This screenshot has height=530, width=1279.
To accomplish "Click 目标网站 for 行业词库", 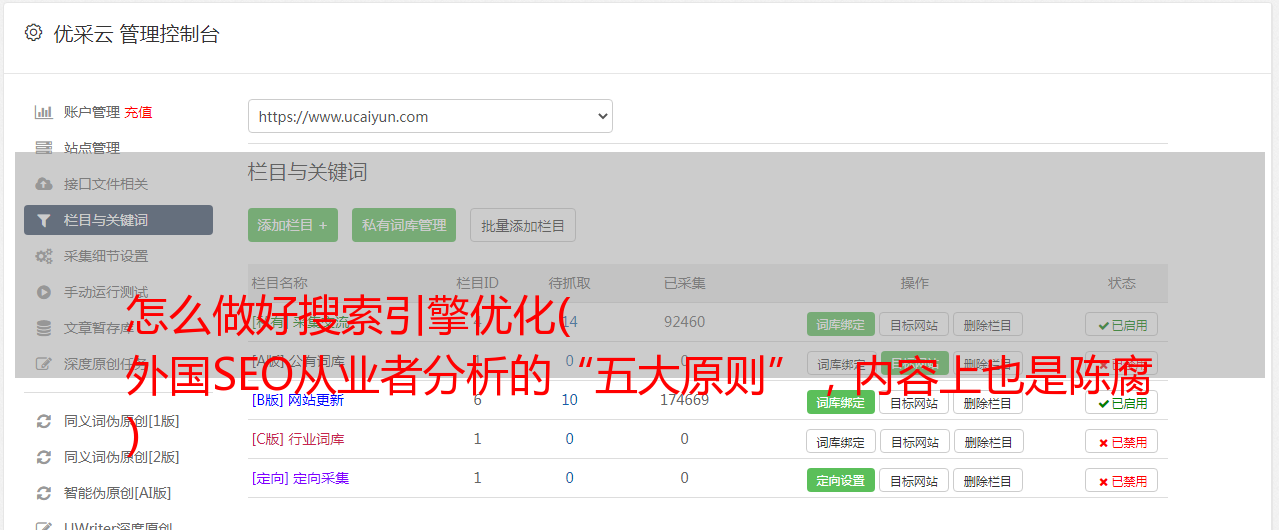I will tap(915, 441).
